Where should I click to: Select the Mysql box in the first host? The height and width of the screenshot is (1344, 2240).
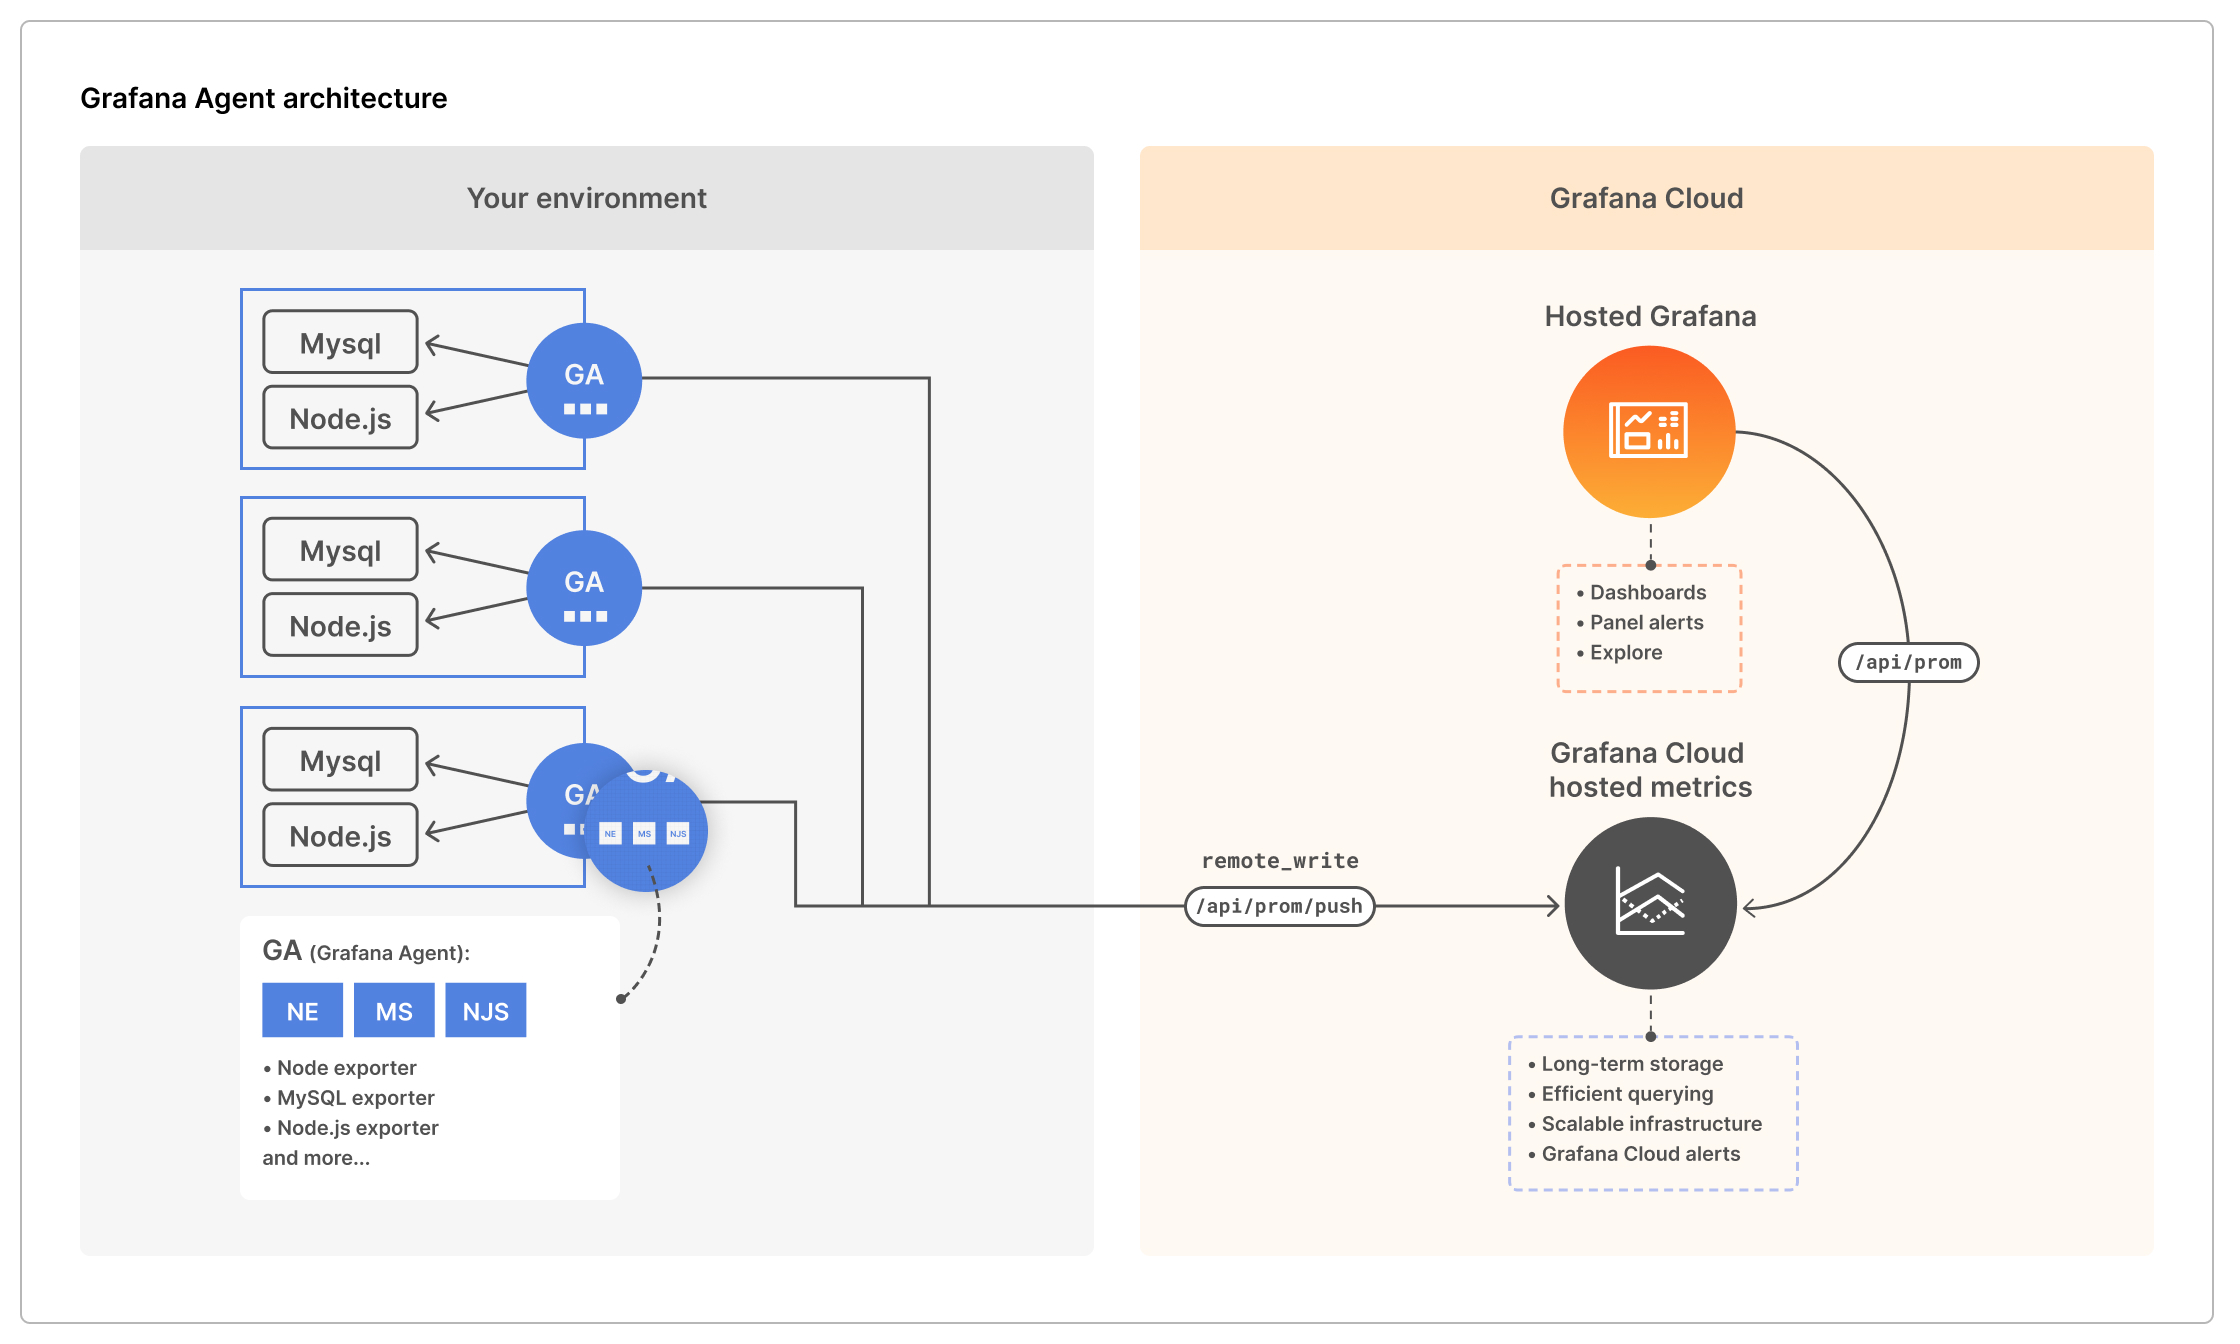(x=340, y=342)
